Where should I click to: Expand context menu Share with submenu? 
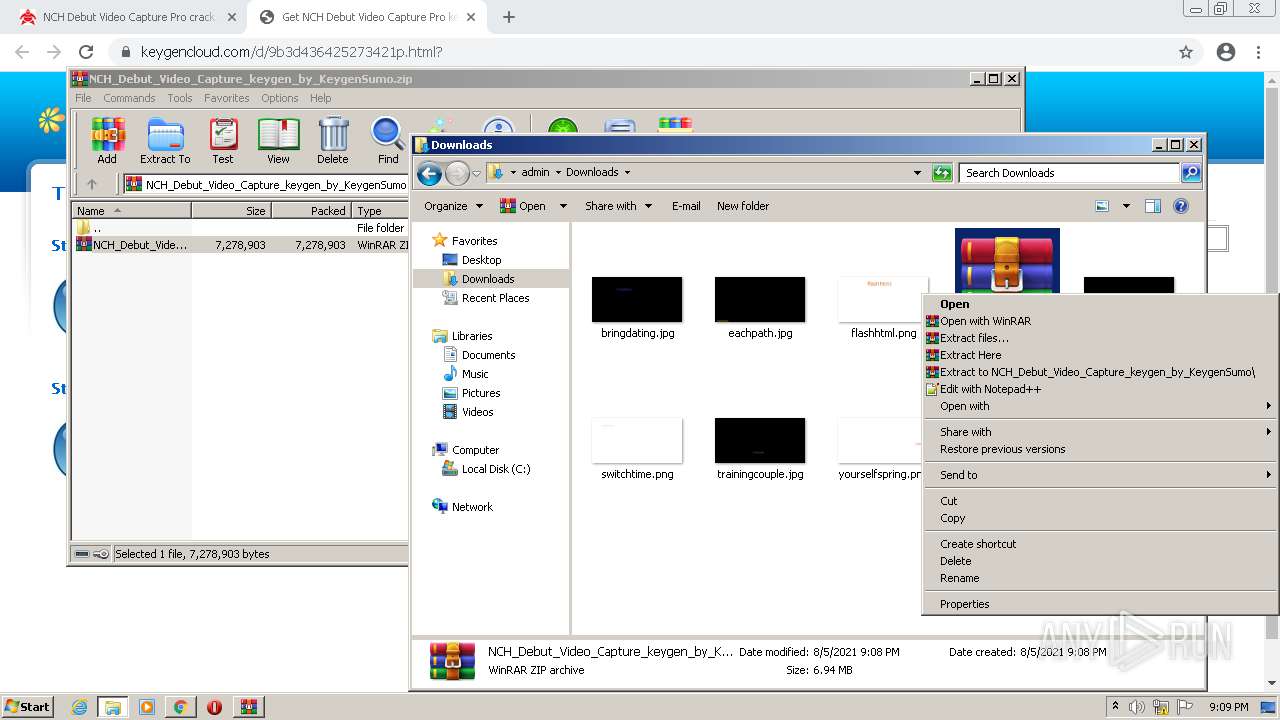1100,432
